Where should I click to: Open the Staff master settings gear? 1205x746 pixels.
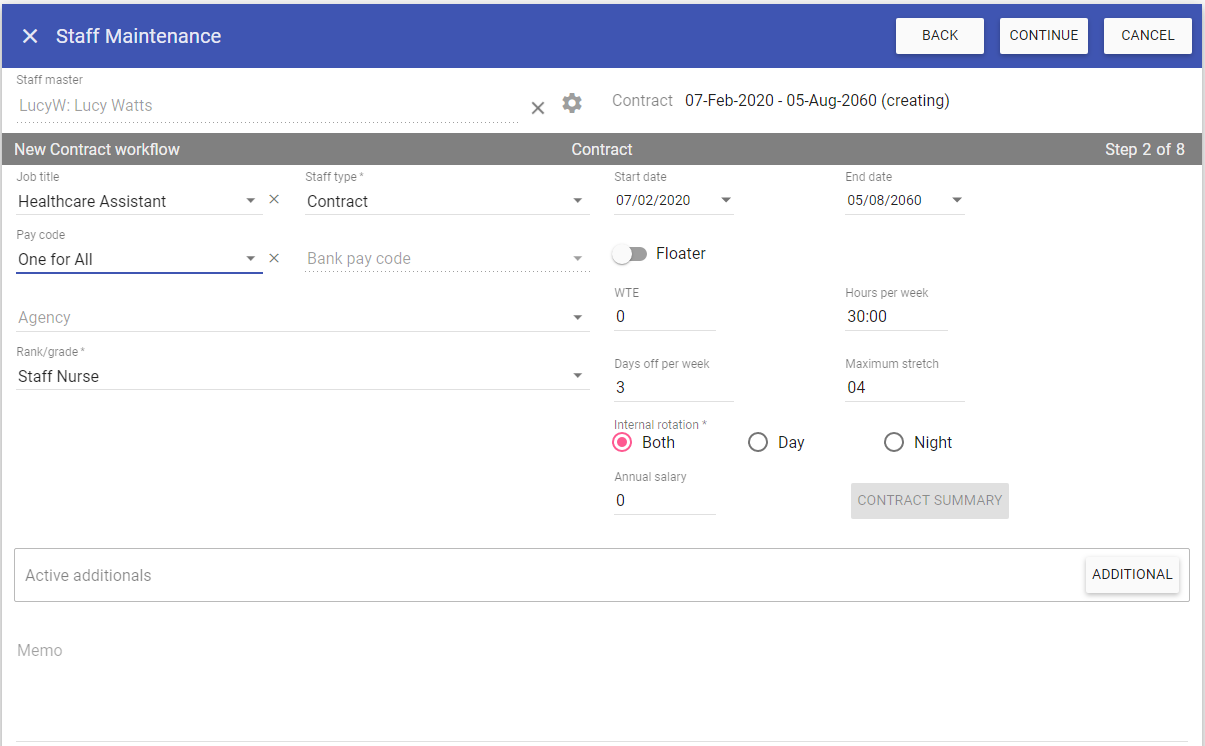coord(572,103)
